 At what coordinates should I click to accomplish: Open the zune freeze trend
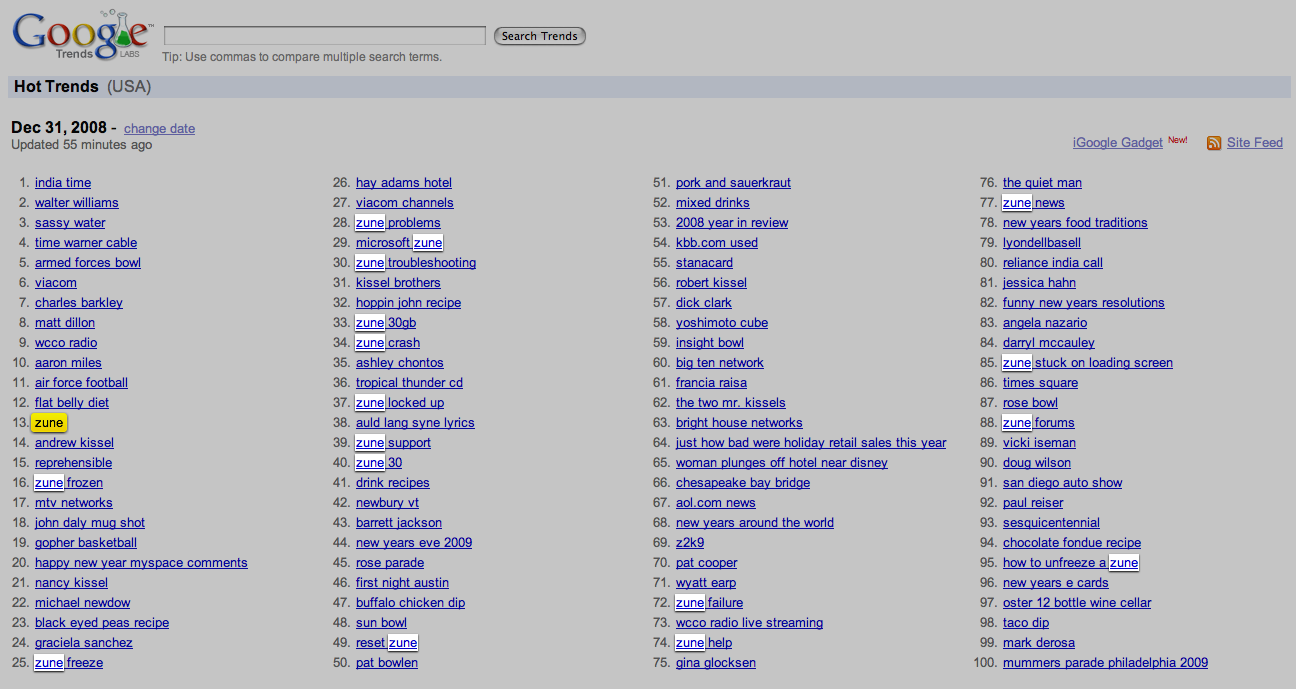69,663
